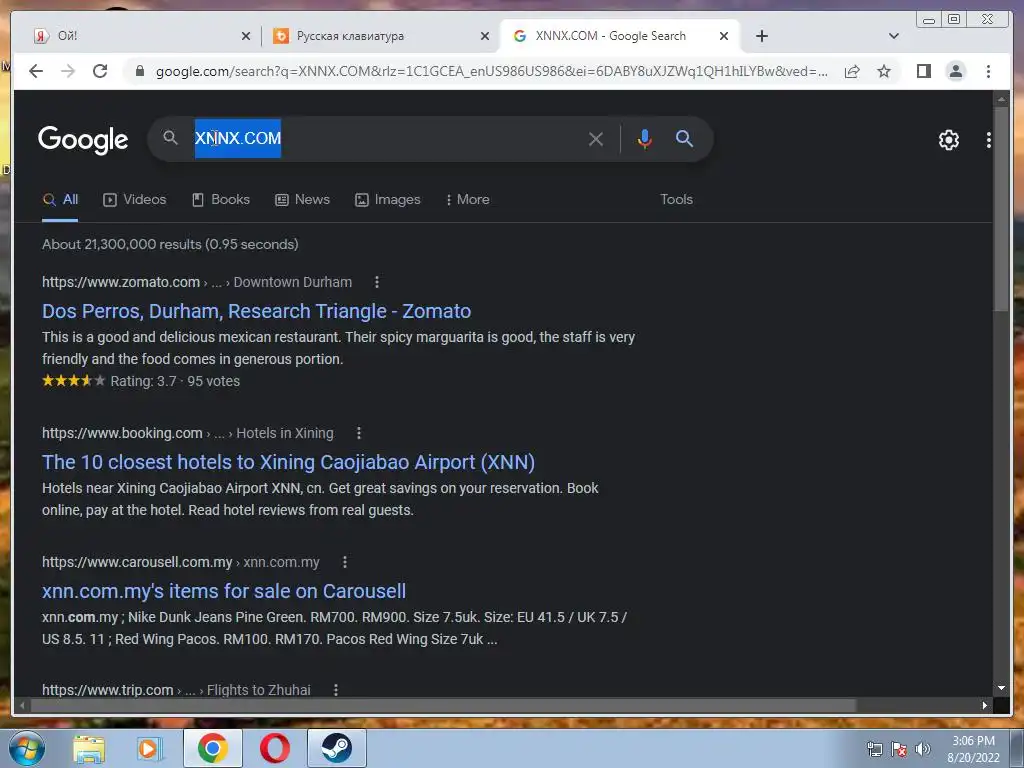Launch Windows Media Player from taskbar

pos(150,749)
